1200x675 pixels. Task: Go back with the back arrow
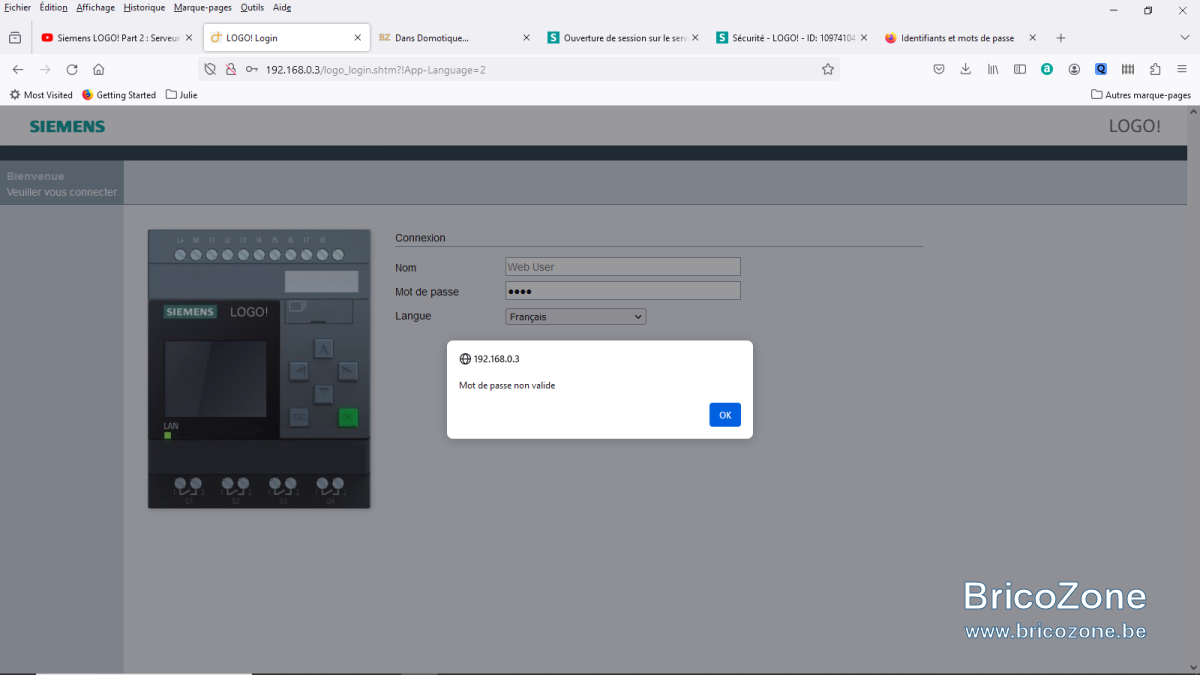pyautogui.click(x=18, y=69)
